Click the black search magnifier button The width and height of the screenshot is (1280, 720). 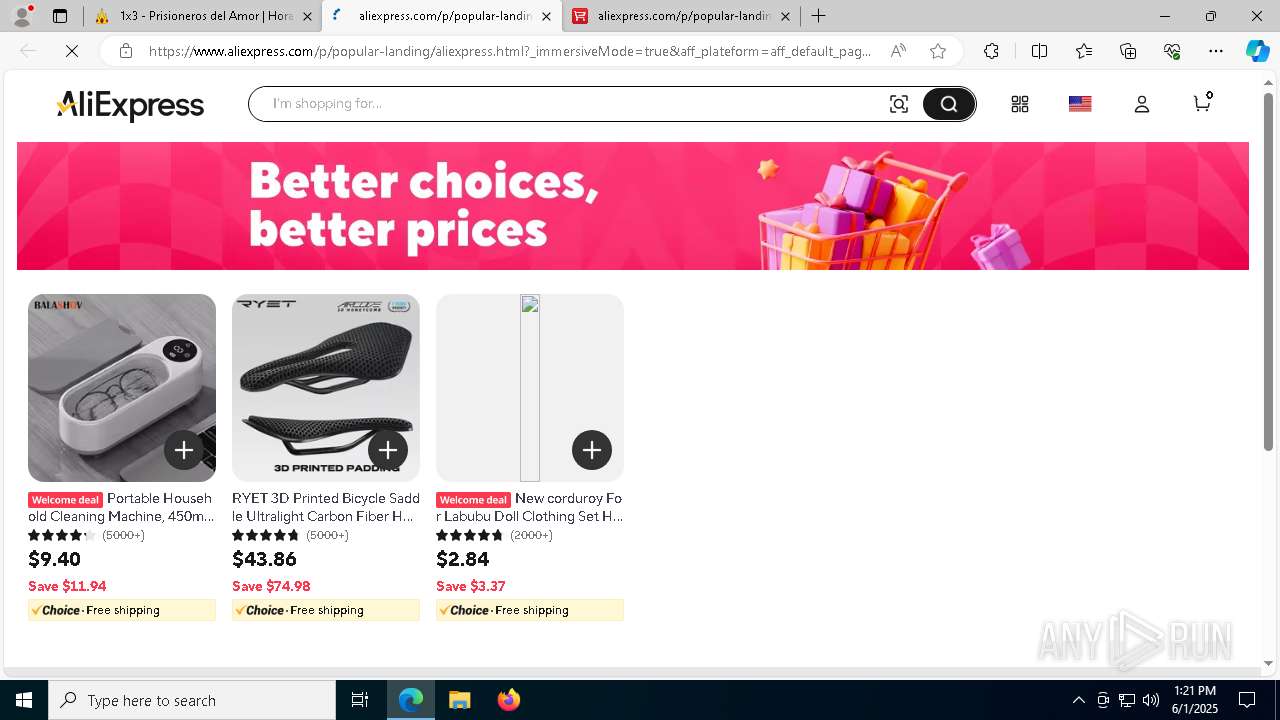(x=948, y=104)
